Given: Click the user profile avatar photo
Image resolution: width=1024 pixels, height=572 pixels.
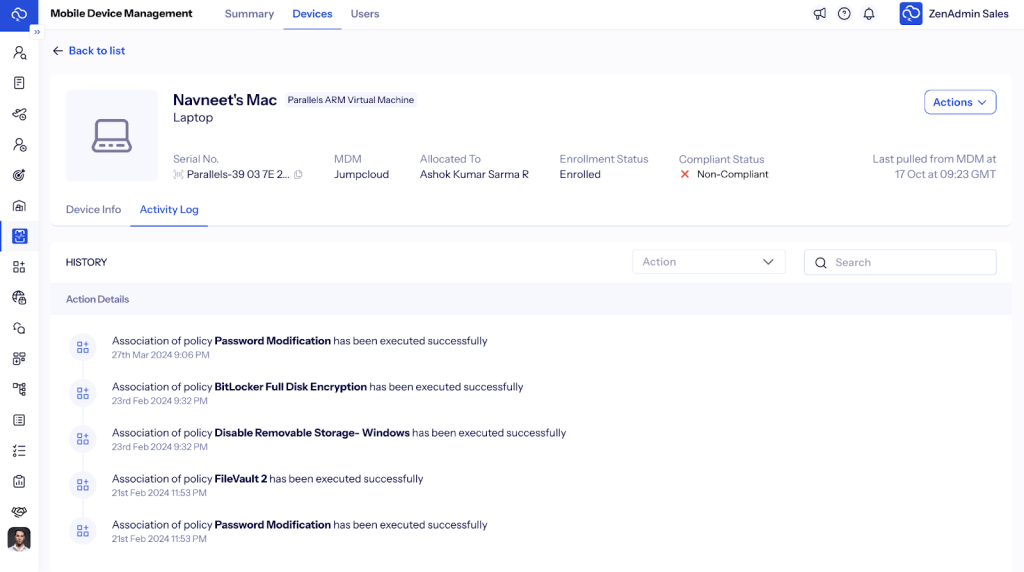Looking at the screenshot, I should pos(19,540).
